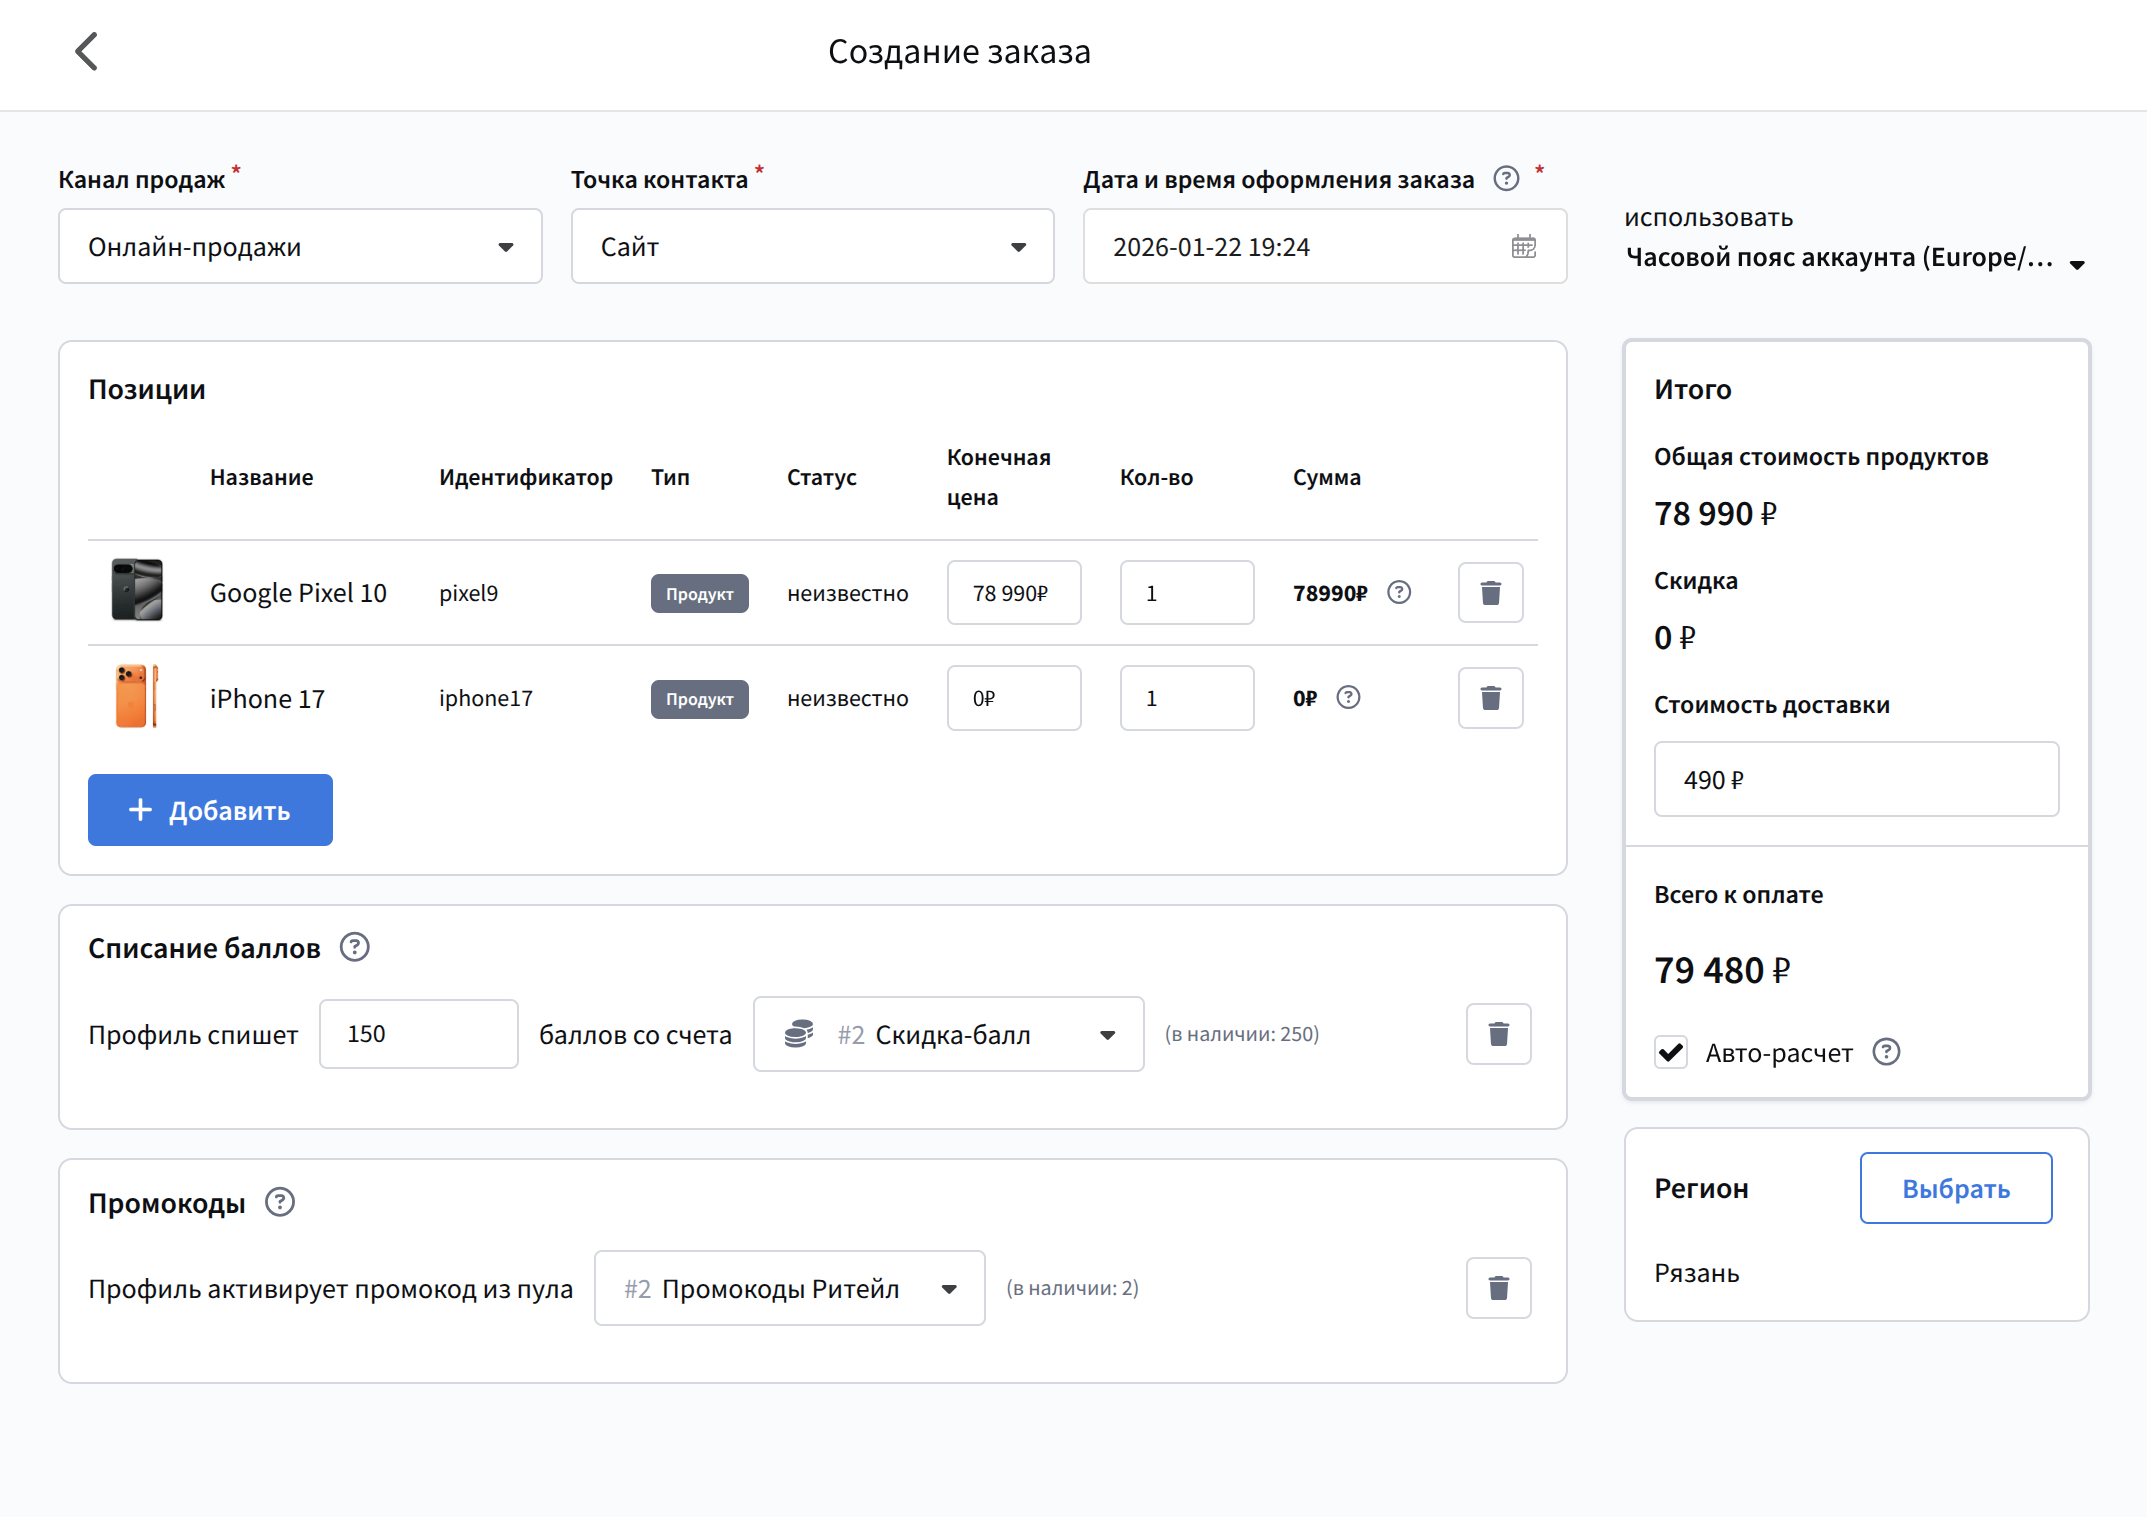Expand the Канал продаж dropdown
The height and width of the screenshot is (1517, 2147).
(300, 247)
